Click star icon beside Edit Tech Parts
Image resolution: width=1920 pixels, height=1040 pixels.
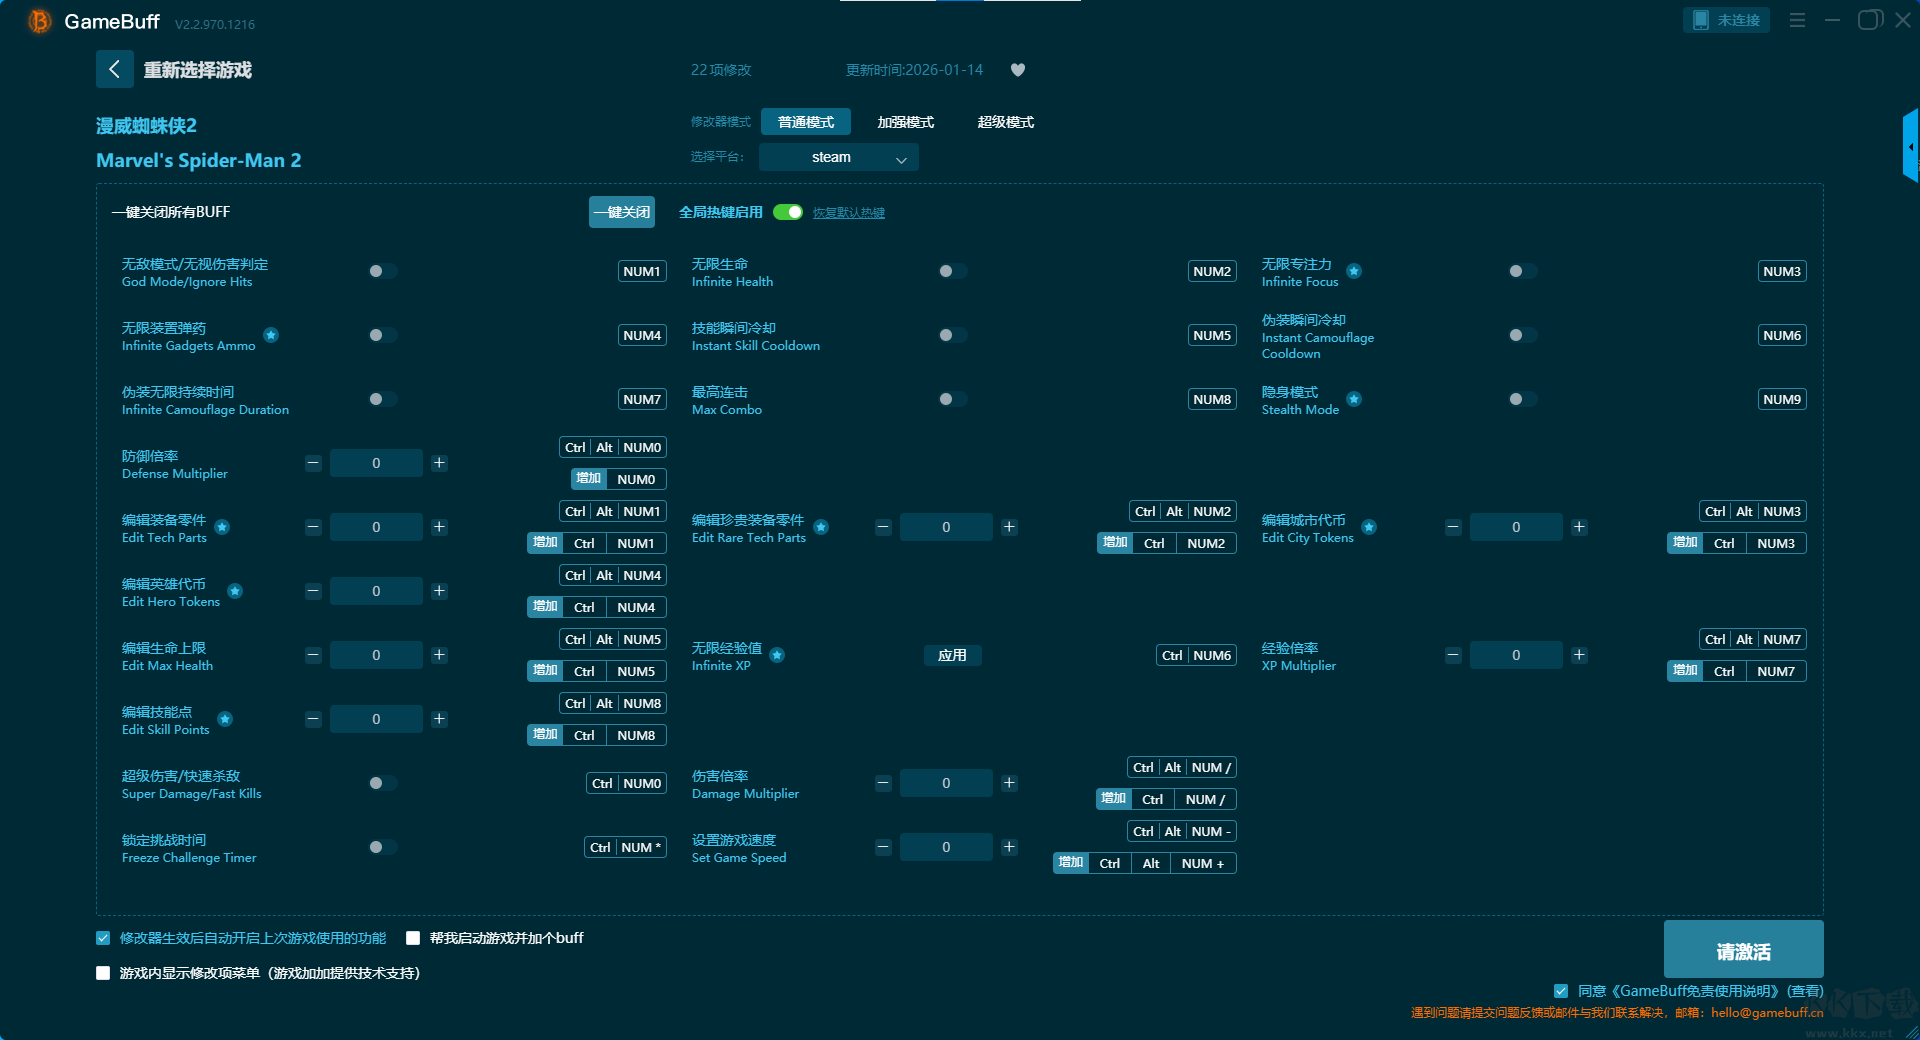222,527
